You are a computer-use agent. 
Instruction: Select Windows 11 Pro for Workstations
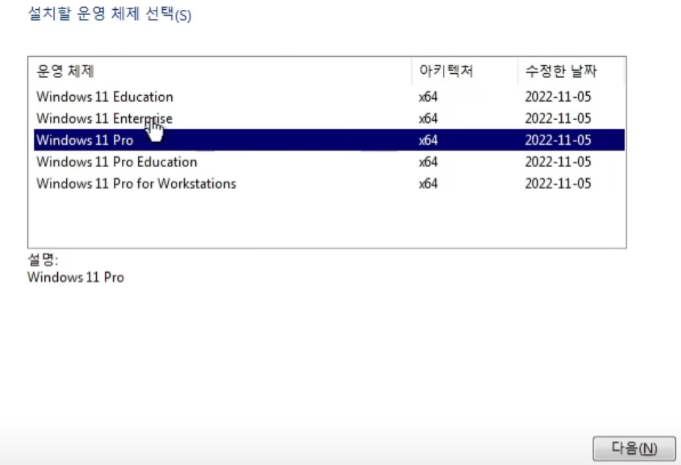[x=329, y=184]
